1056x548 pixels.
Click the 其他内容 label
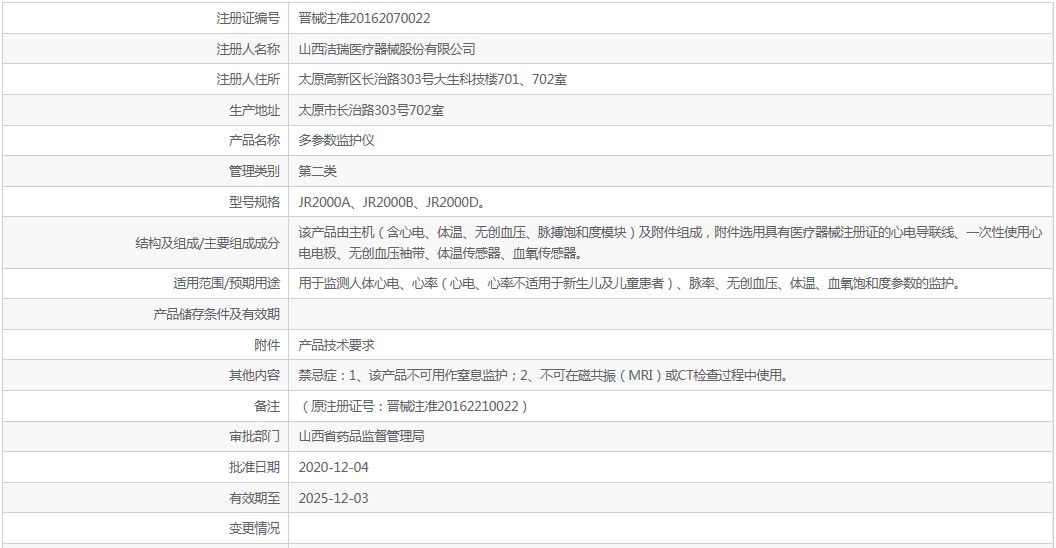click(x=255, y=375)
